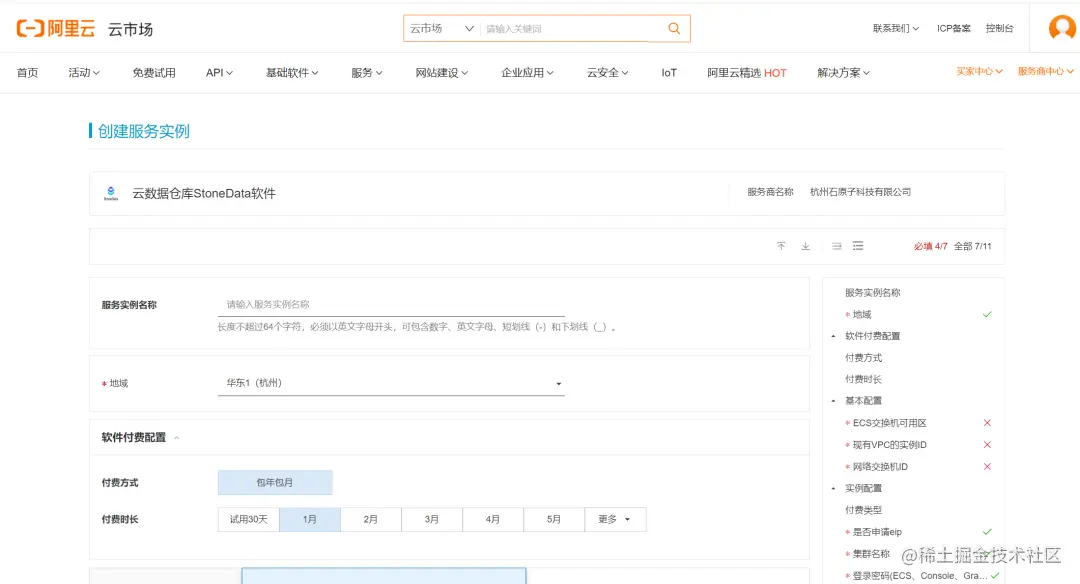The image size is (1080, 584).
Task: Jump to 付费方式 in the outline
Action: pyautogui.click(x=864, y=357)
